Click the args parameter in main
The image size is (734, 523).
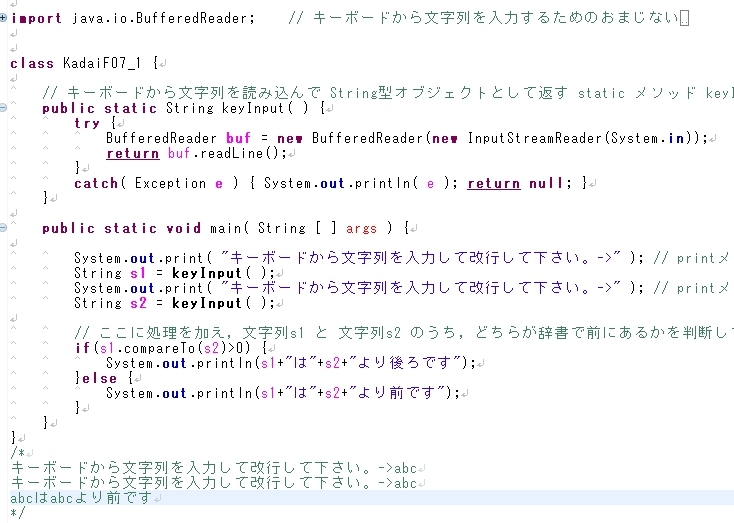(361, 228)
